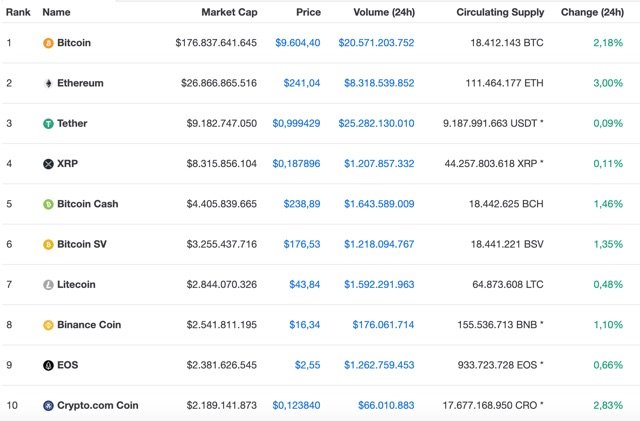Screen dimensions: 640x421
Task: Open Tether's 24h volume link
Action: (376, 123)
